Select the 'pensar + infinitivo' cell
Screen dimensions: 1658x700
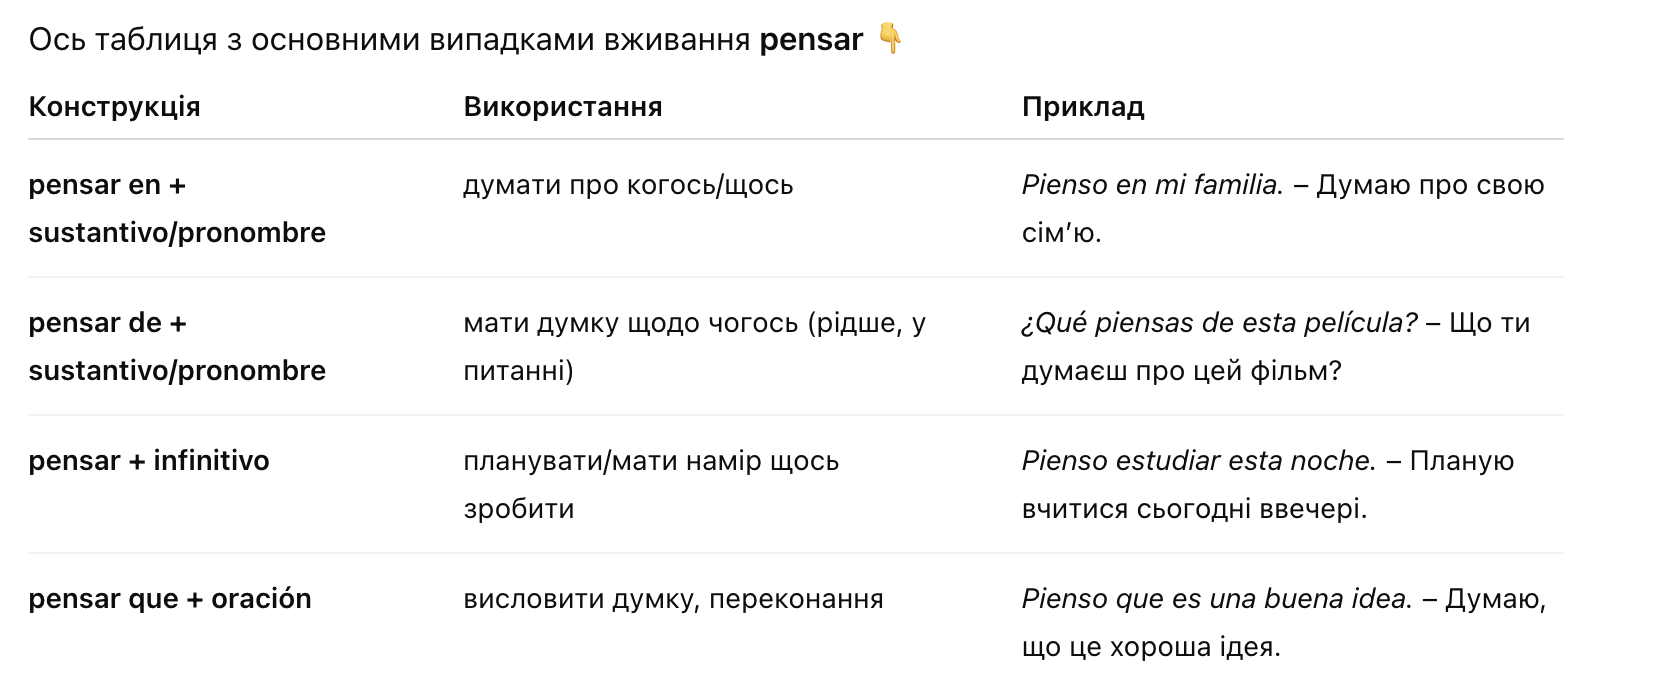click(x=149, y=461)
